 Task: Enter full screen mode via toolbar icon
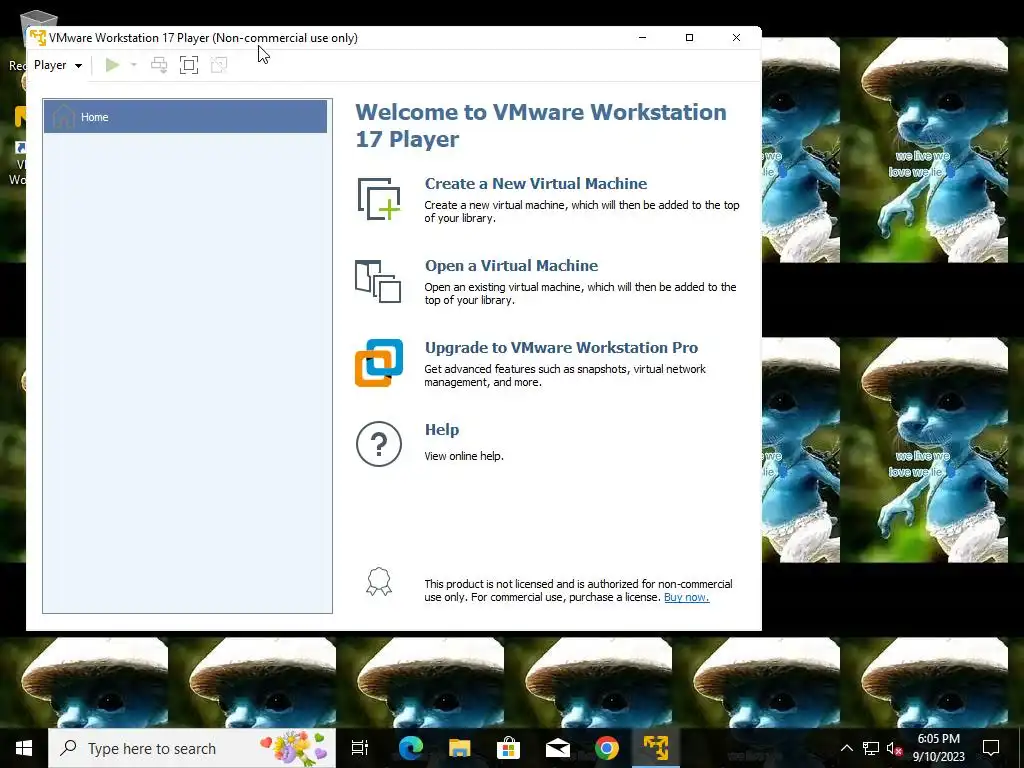[x=189, y=65]
